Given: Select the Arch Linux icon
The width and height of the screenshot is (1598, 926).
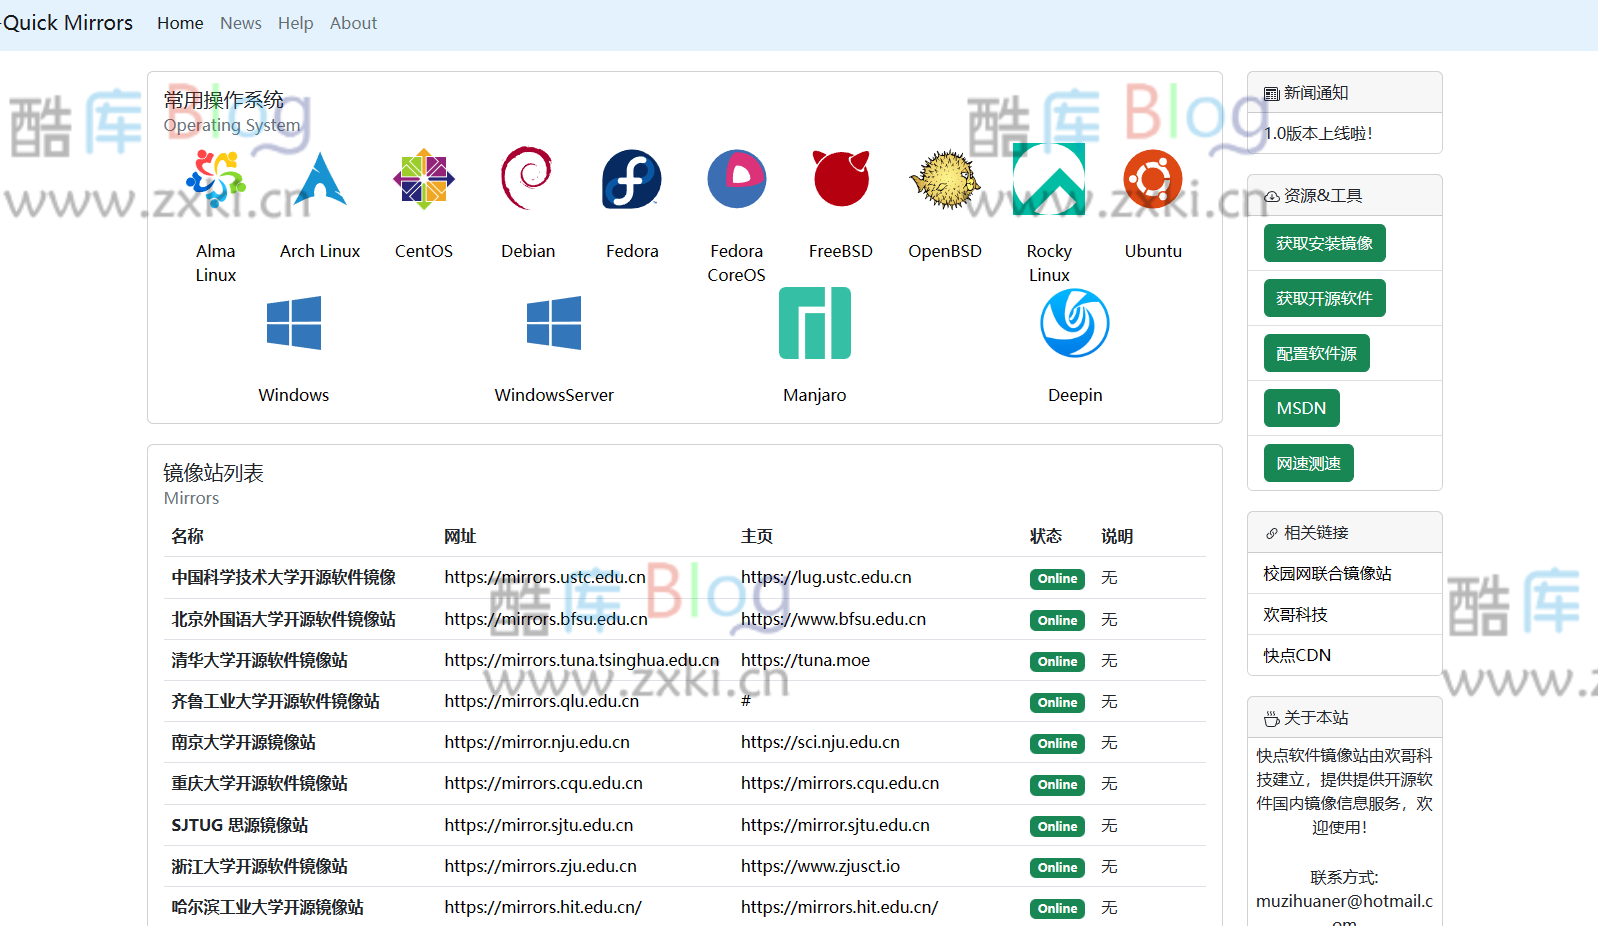Looking at the screenshot, I should pos(320,179).
